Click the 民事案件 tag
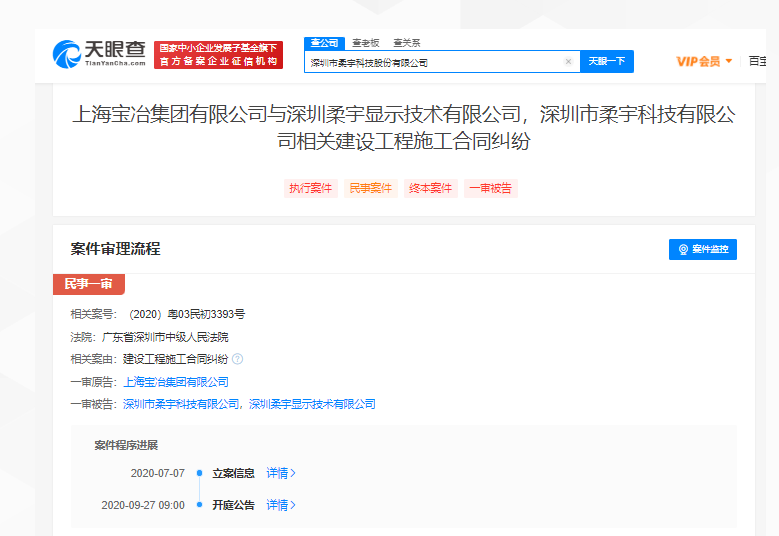Viewport: 779px width, 536px height. pyautogui.click(x=371, y=188)
